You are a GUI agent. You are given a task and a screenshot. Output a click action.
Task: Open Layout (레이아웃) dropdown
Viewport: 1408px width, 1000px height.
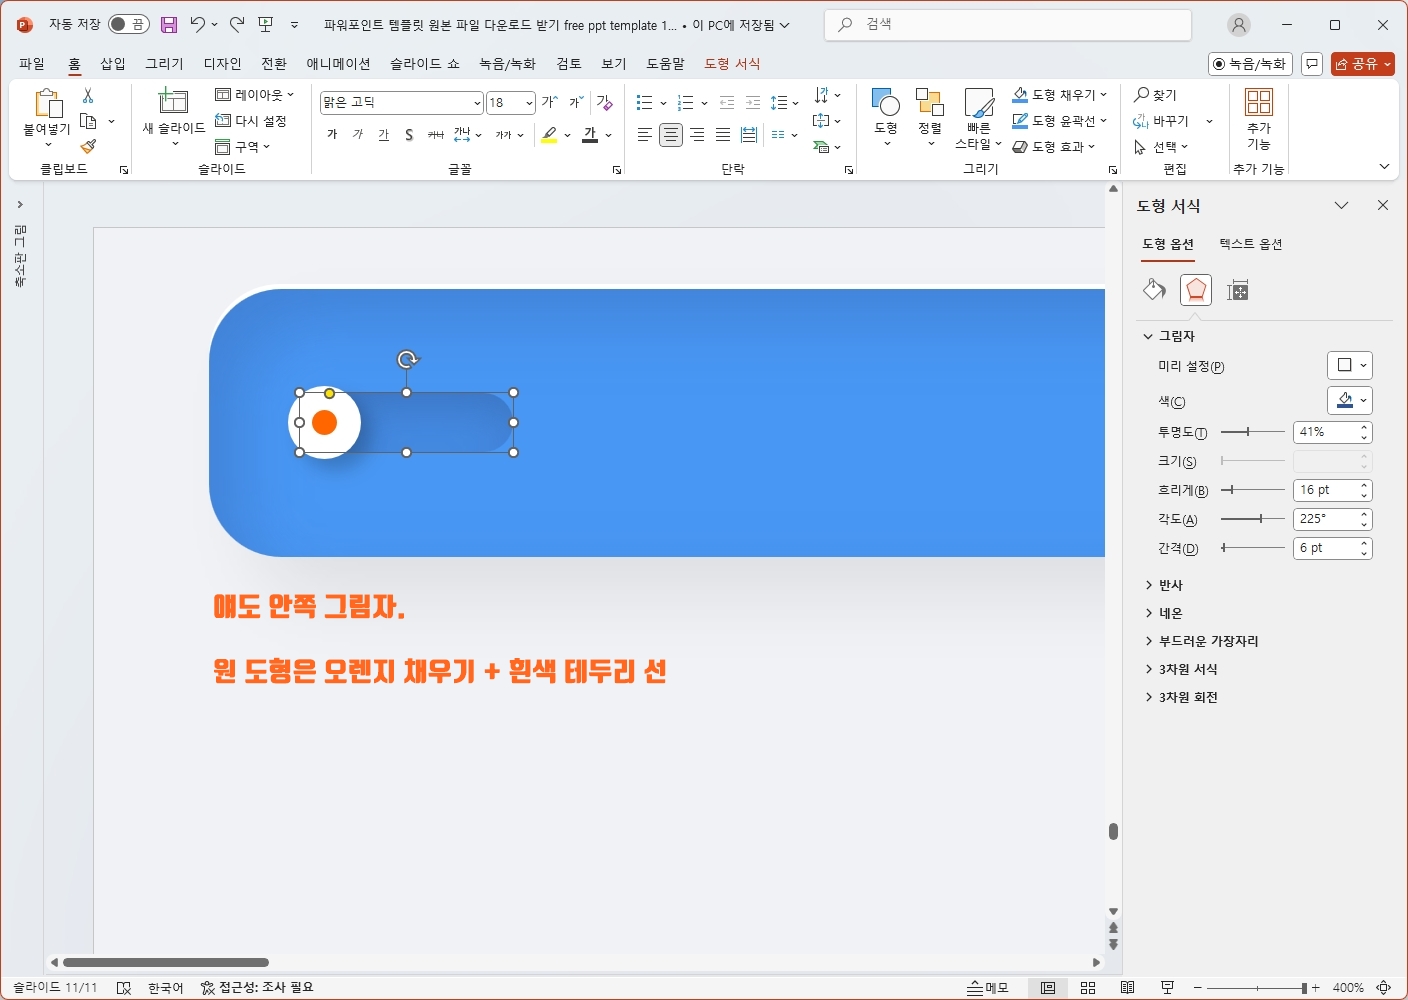pos(255,95)
